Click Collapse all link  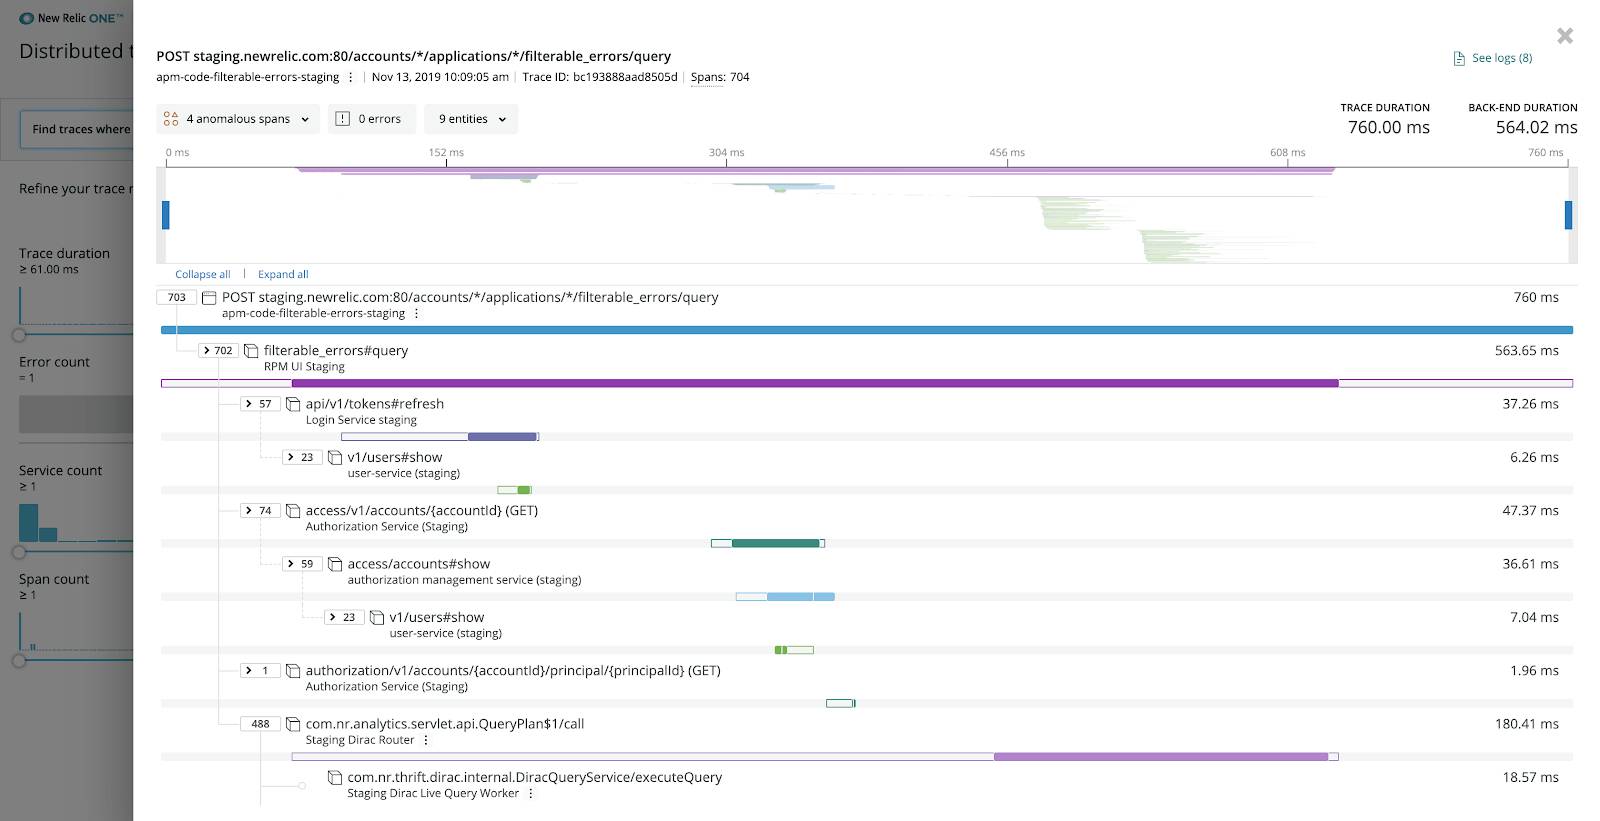tap(203, 274)
